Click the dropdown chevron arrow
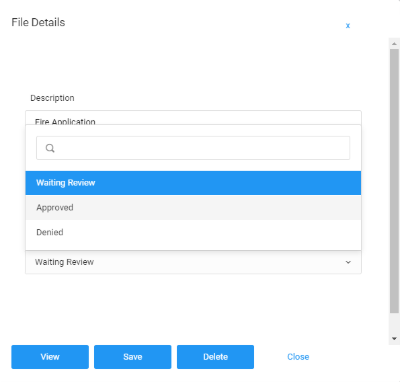Image resolution: width=400 pixels, height=382 pixels. pos(348,262)
